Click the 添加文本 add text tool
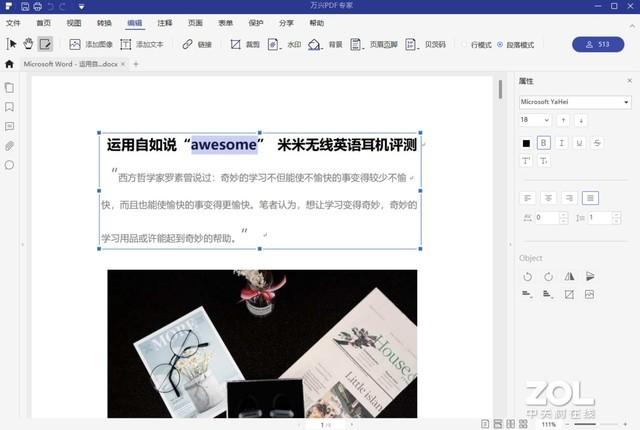640x430 pixels. (142, 44)
